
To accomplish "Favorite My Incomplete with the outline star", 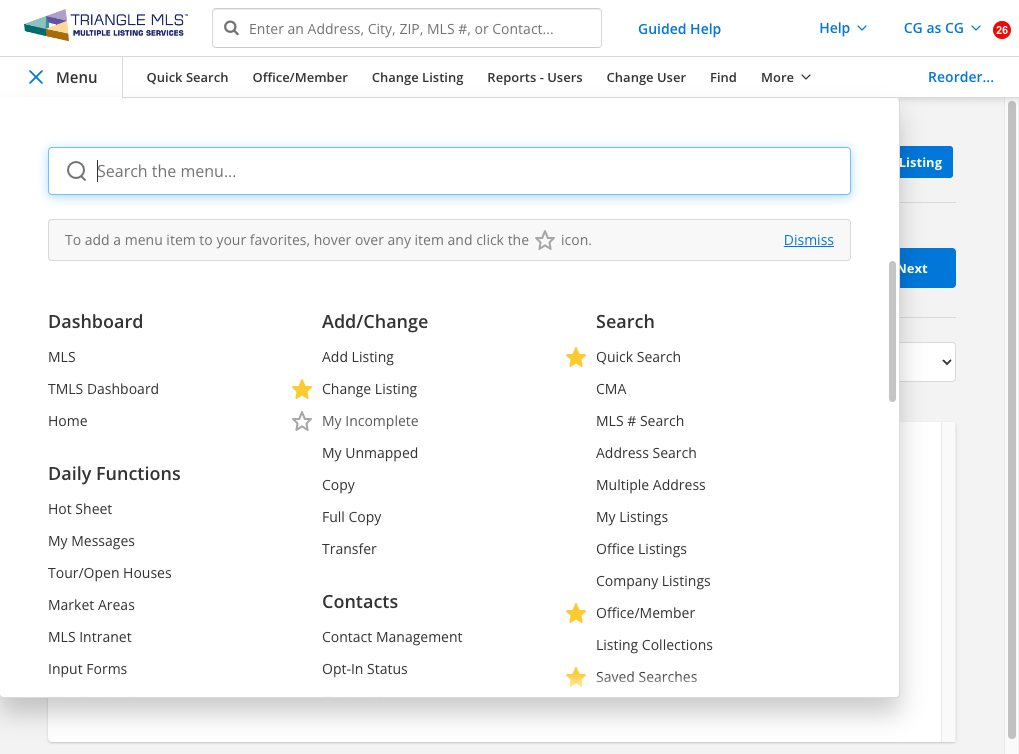I will (302, 421).
